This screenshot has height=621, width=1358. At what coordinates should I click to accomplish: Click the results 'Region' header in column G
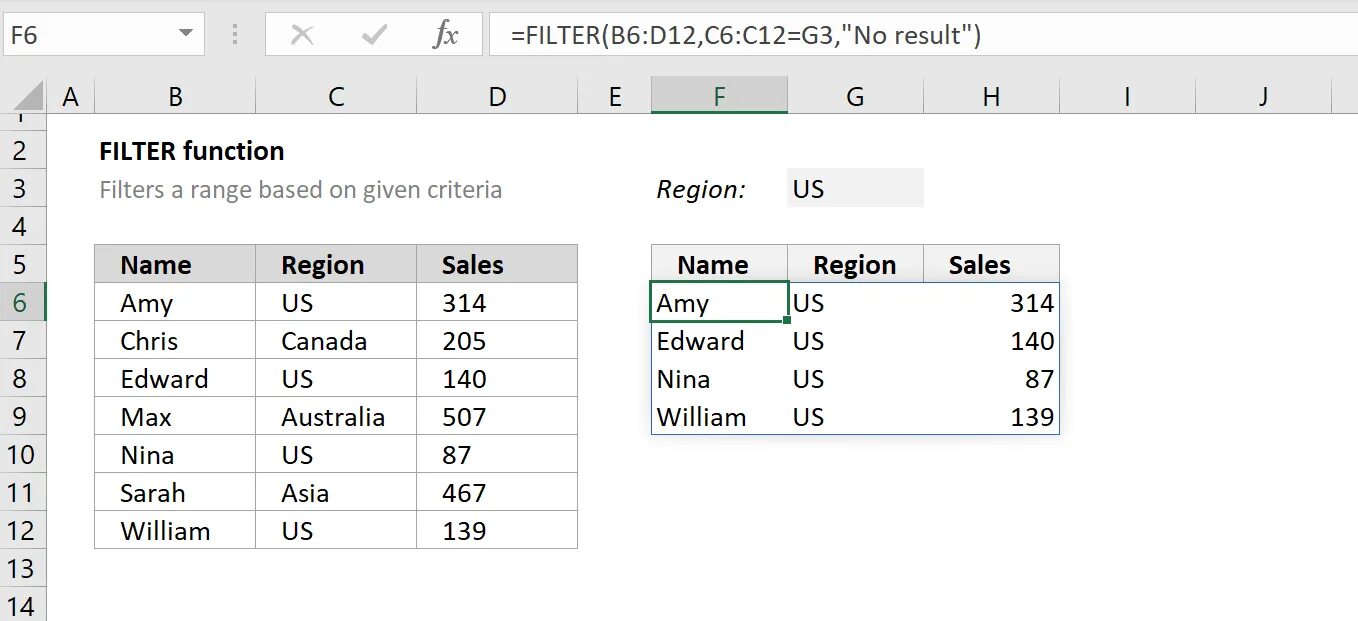(x=855, y=265)
